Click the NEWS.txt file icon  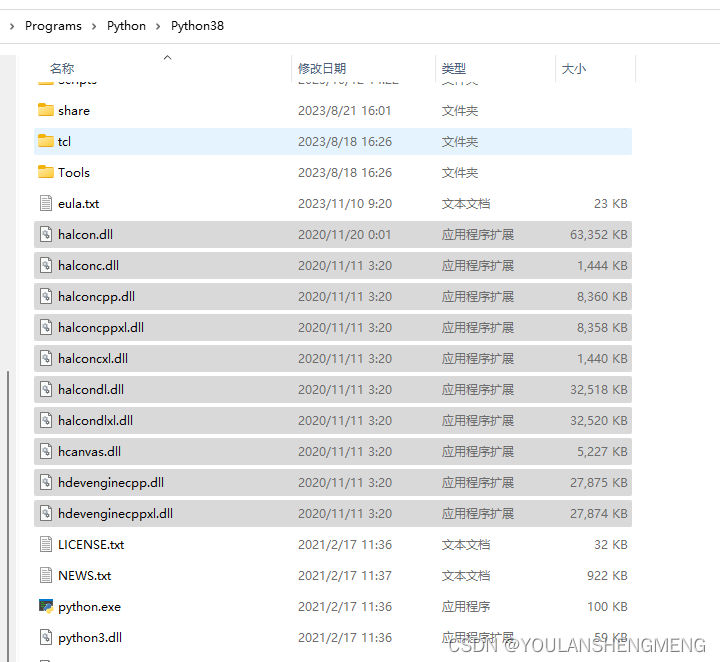pos(45,575)
